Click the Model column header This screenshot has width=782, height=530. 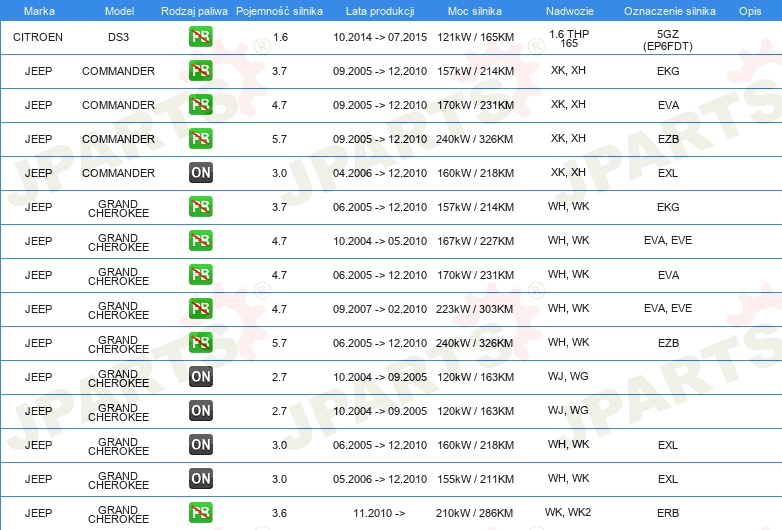[x=119, y=11]
